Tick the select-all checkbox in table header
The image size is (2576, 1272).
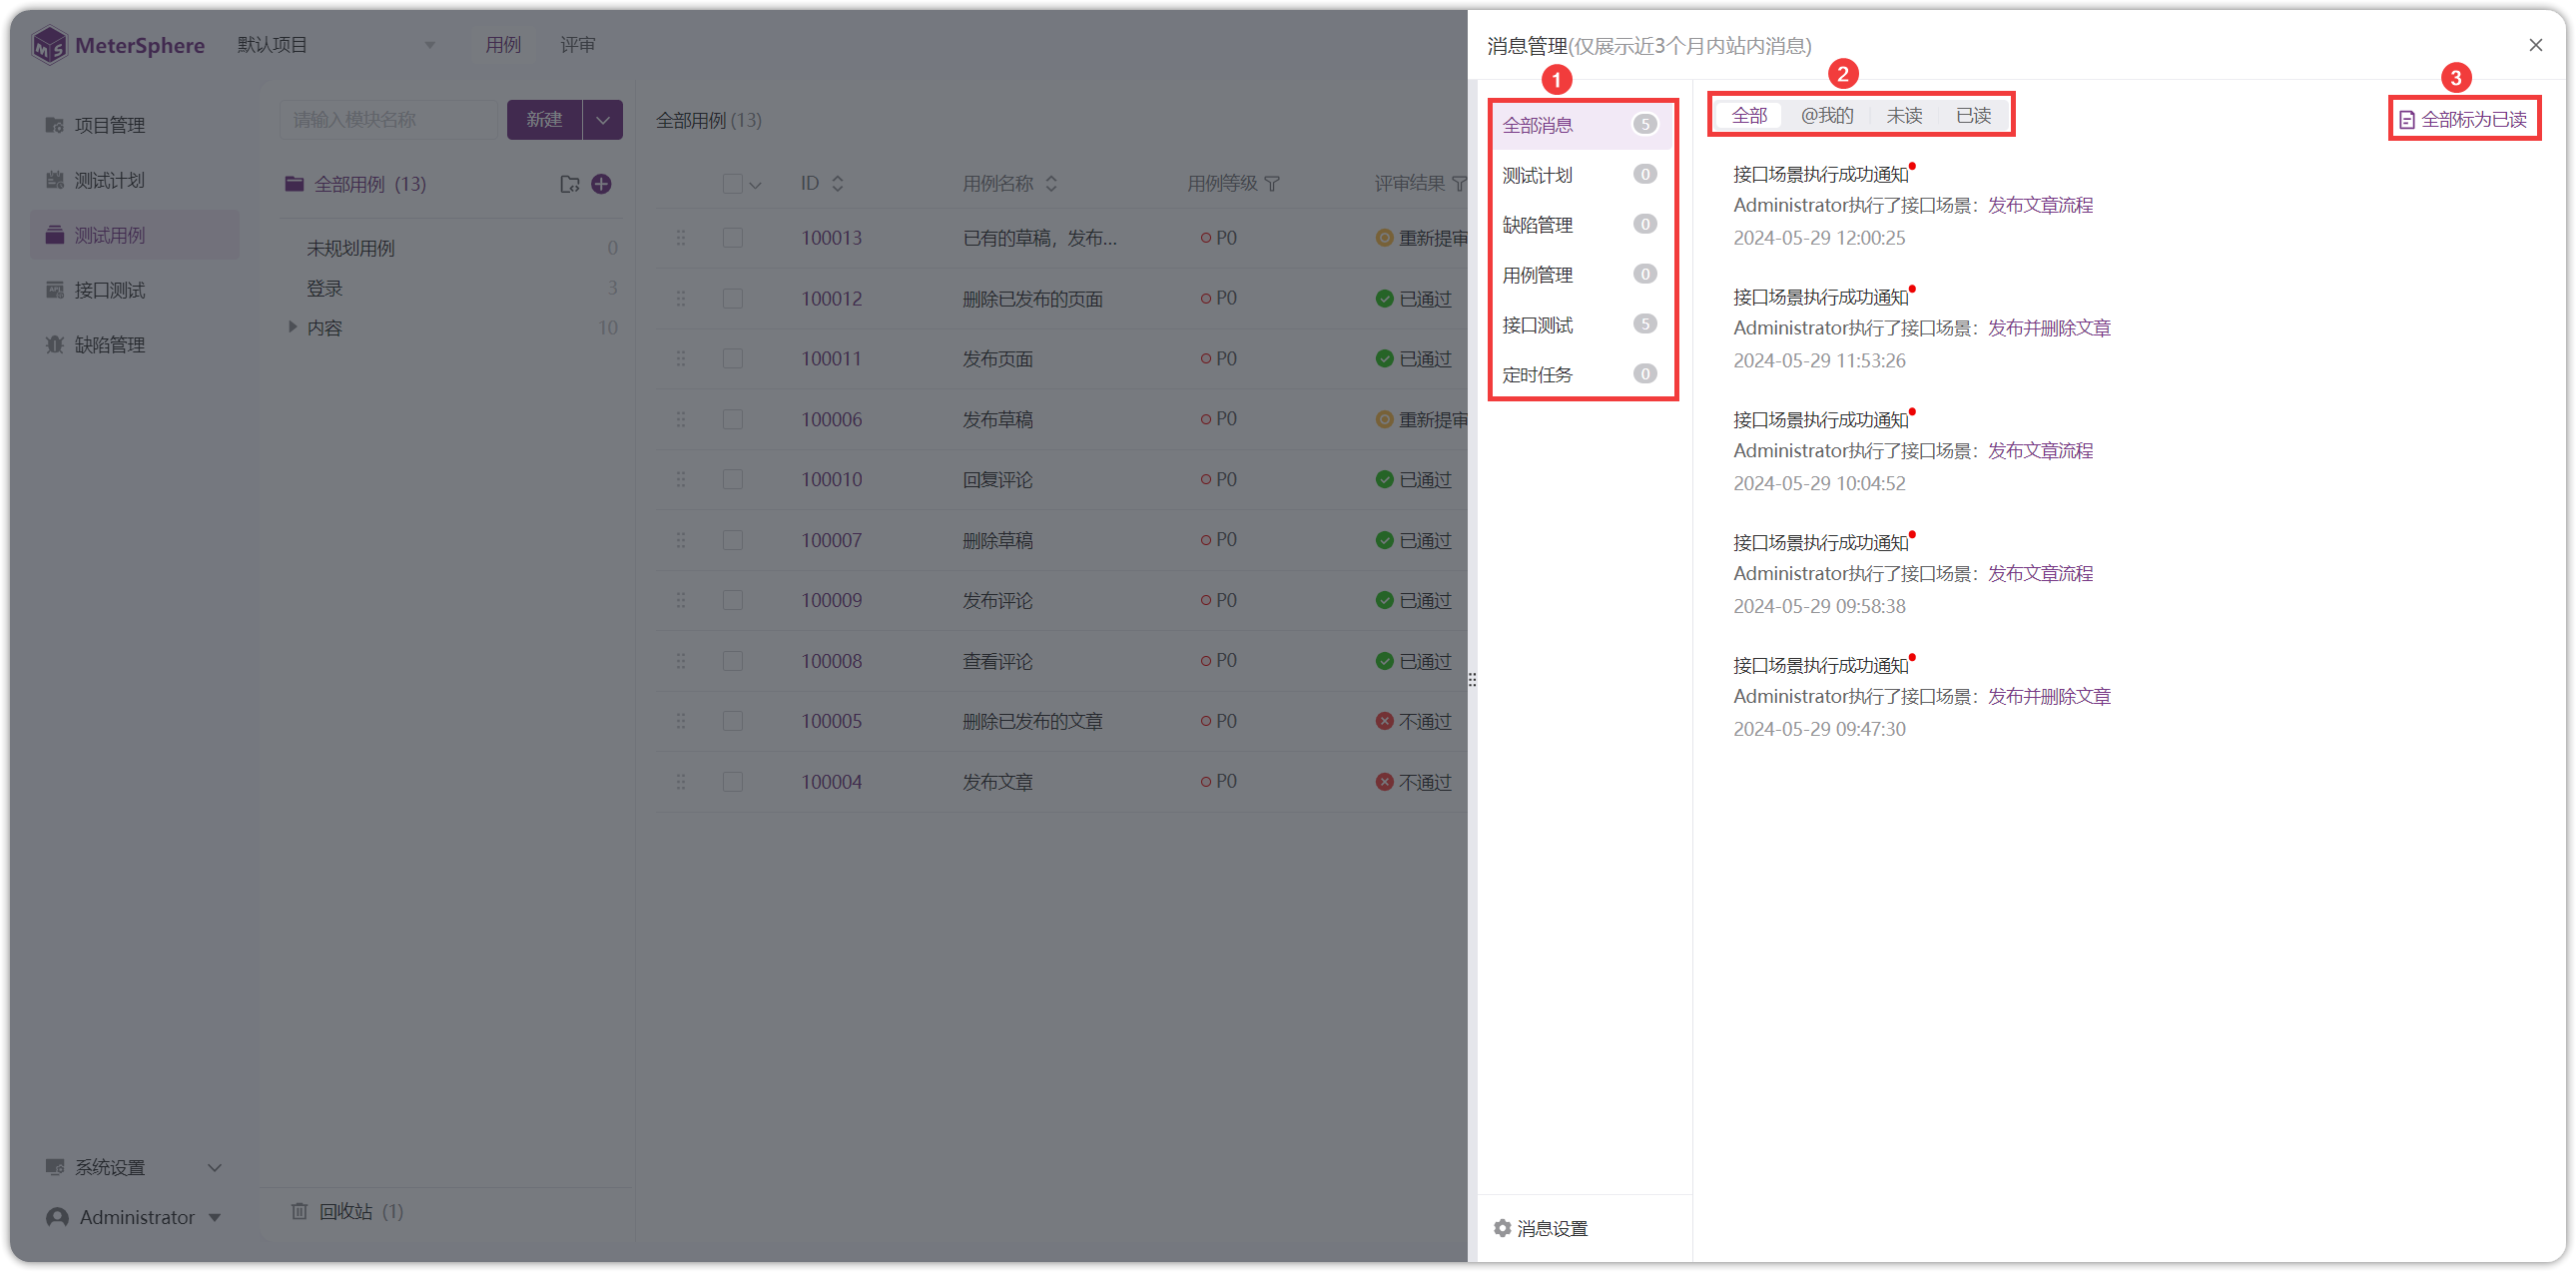[x=732, y=184]
